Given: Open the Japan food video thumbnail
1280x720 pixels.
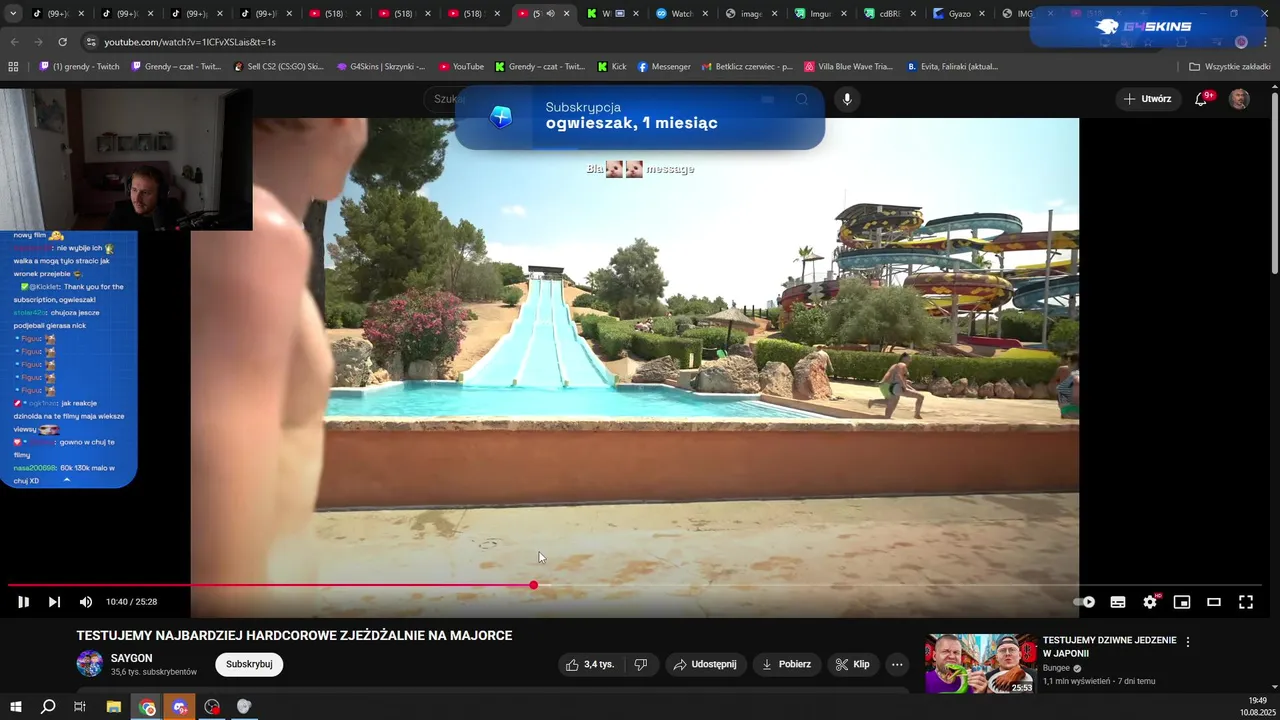Looking at the screenshot, I should coord(980,664).
